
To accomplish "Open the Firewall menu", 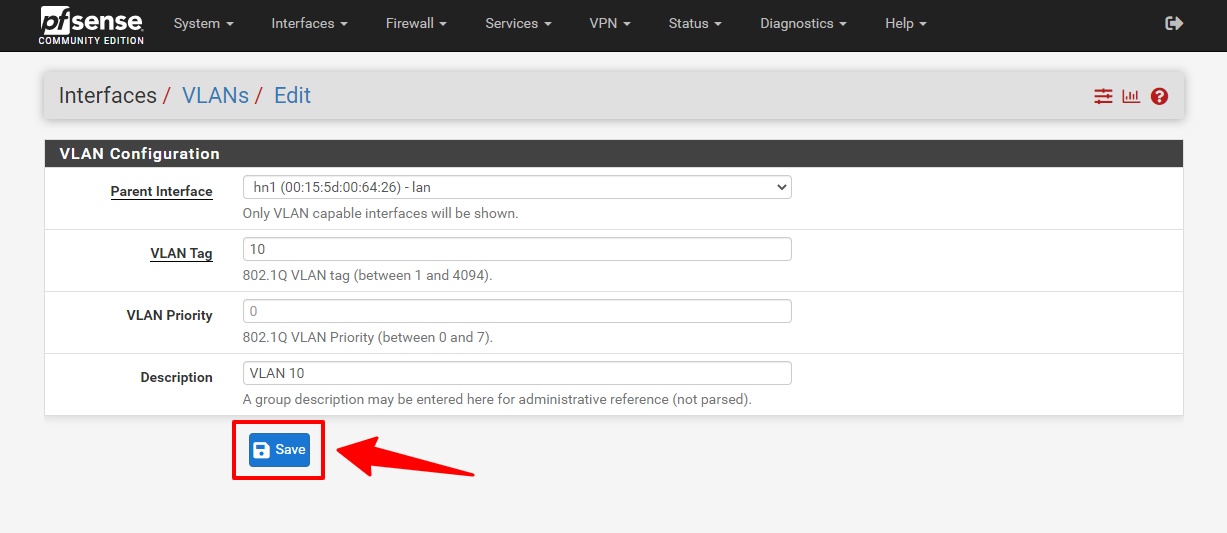I will pos(416,23).
